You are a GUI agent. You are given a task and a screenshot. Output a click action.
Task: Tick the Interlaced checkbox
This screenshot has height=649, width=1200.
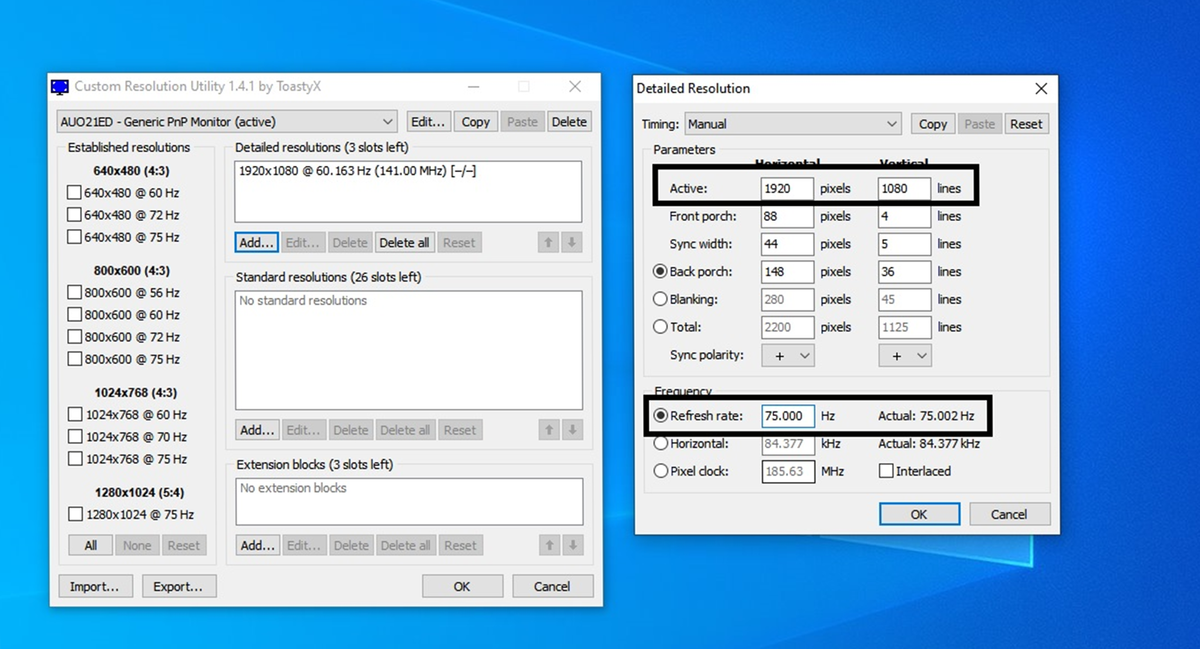(x=886, y=471)
